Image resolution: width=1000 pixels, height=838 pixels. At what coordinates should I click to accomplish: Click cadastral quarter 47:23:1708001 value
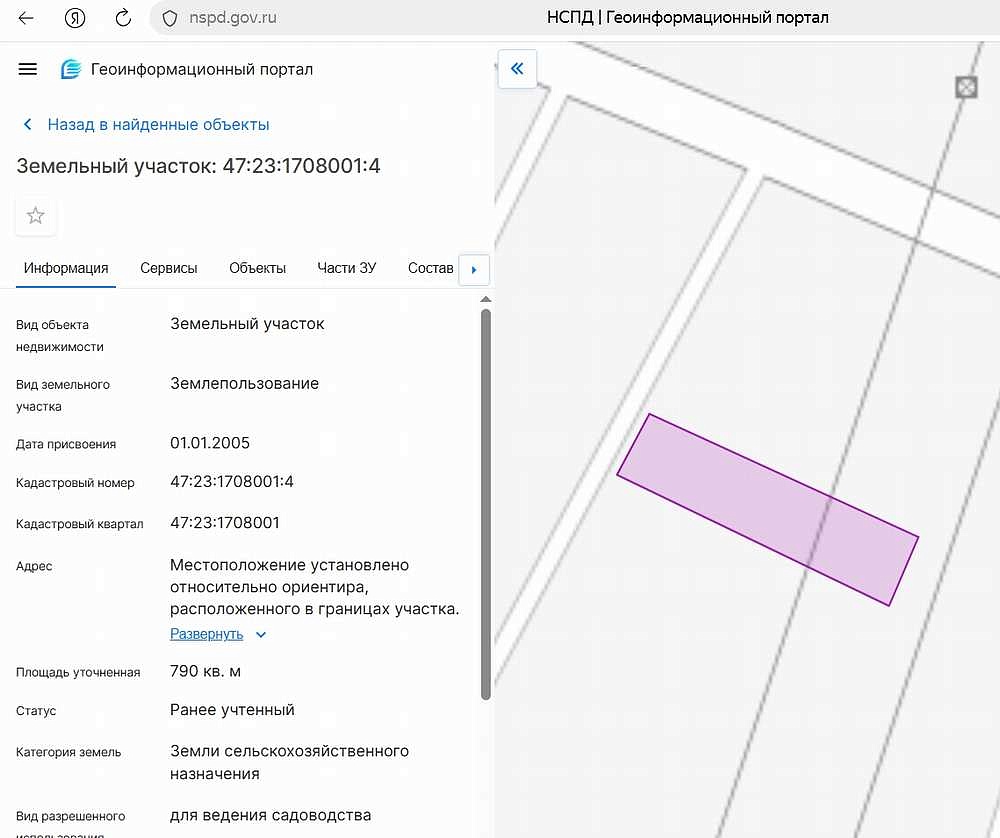point(224,523)
